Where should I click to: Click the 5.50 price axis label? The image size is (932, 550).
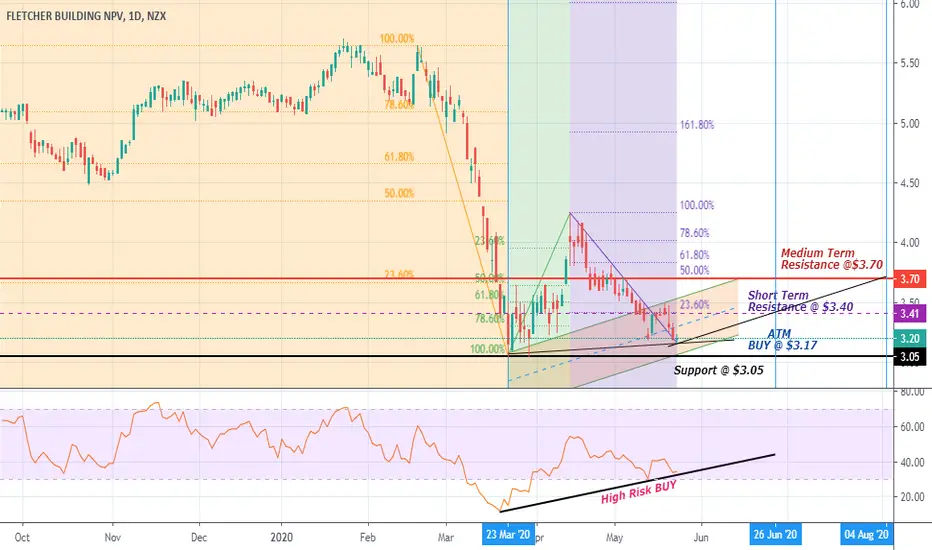909,63
